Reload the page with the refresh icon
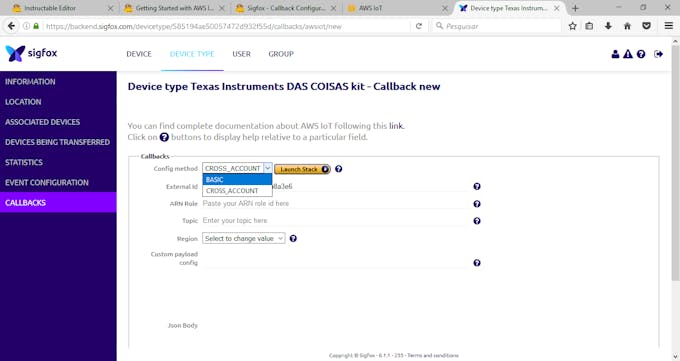This screenshot has width=680, height=361. (418, 26)
